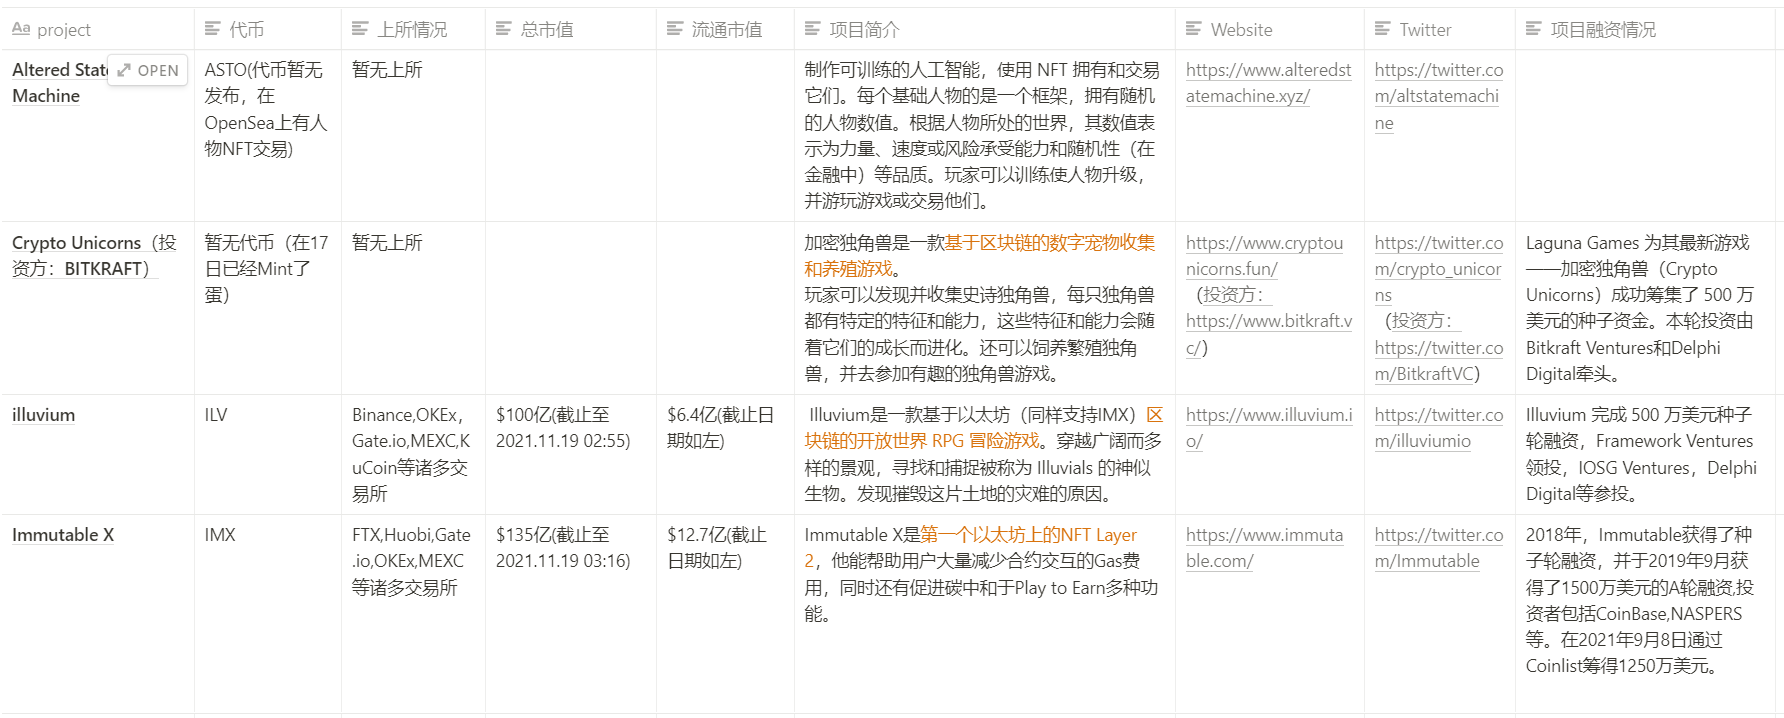Select the Illuvium 完成 500 万美元 funding cell
1784x718 pixels.
(x=1646, y=455)
